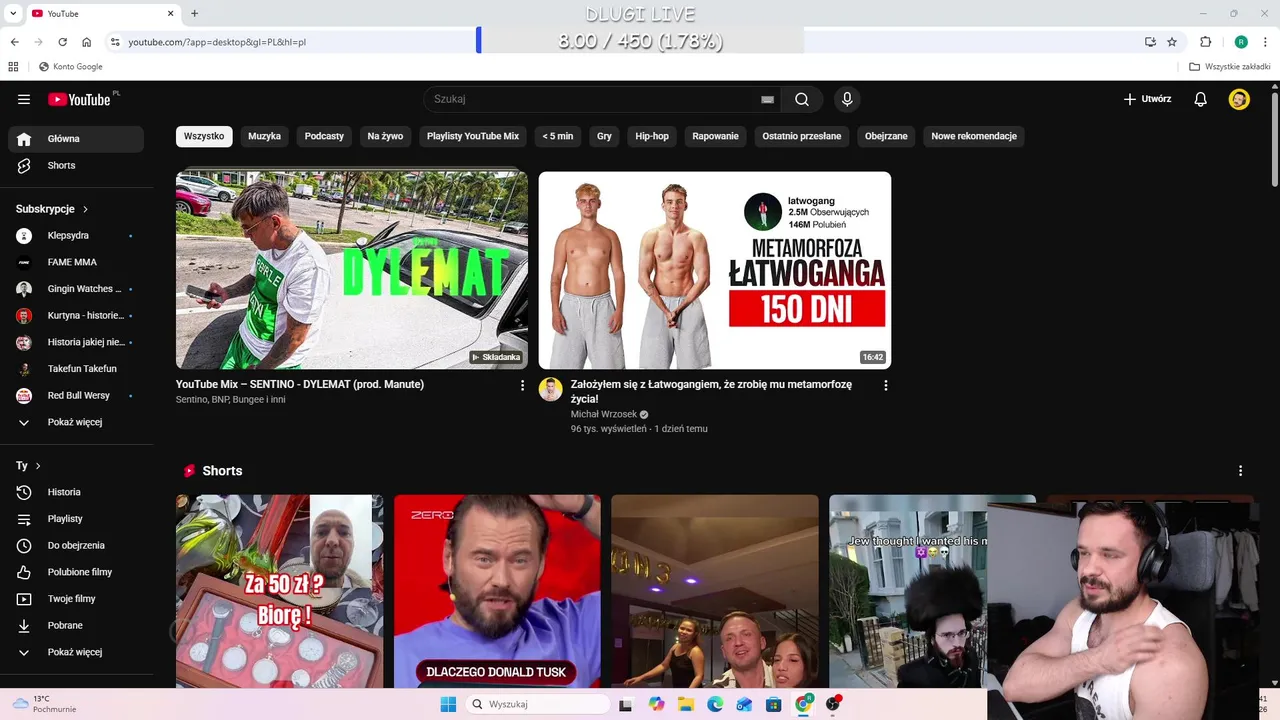Open FAME MMA subscription channel
This screenshot has height=720, width=1280.
point(76,262)
